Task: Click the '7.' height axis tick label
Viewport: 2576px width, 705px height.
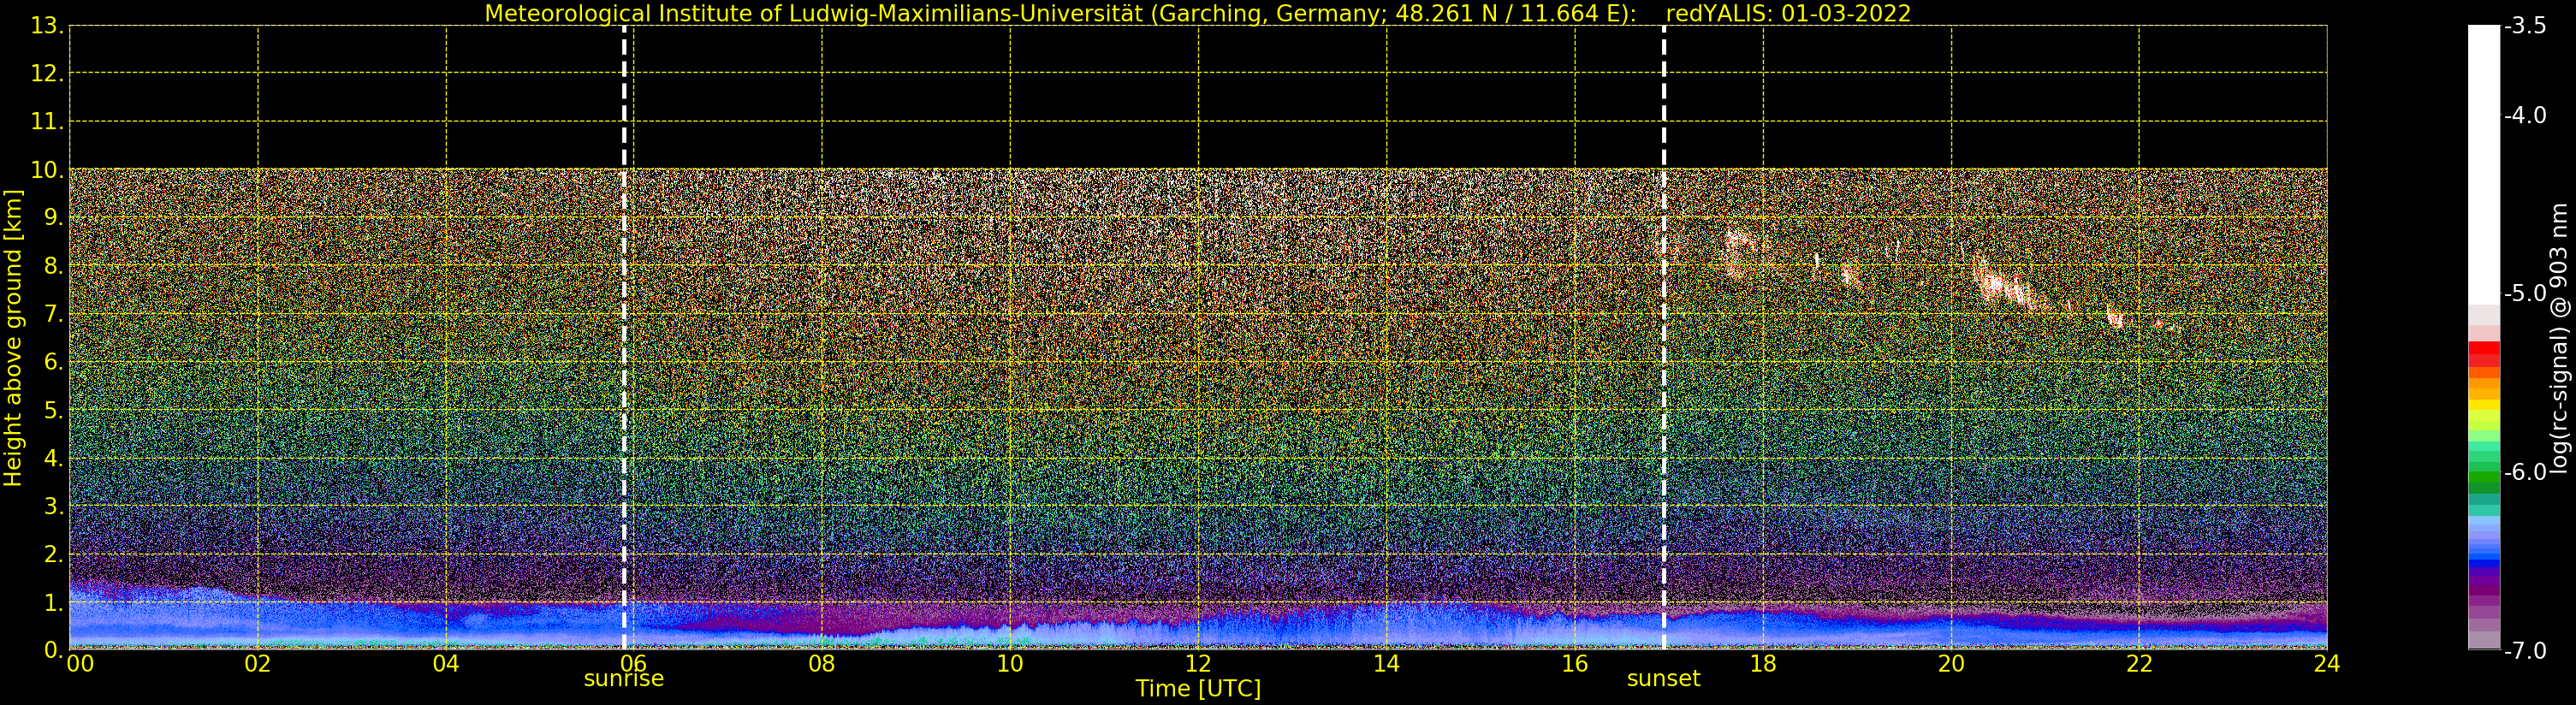Action: click(54, 314)
